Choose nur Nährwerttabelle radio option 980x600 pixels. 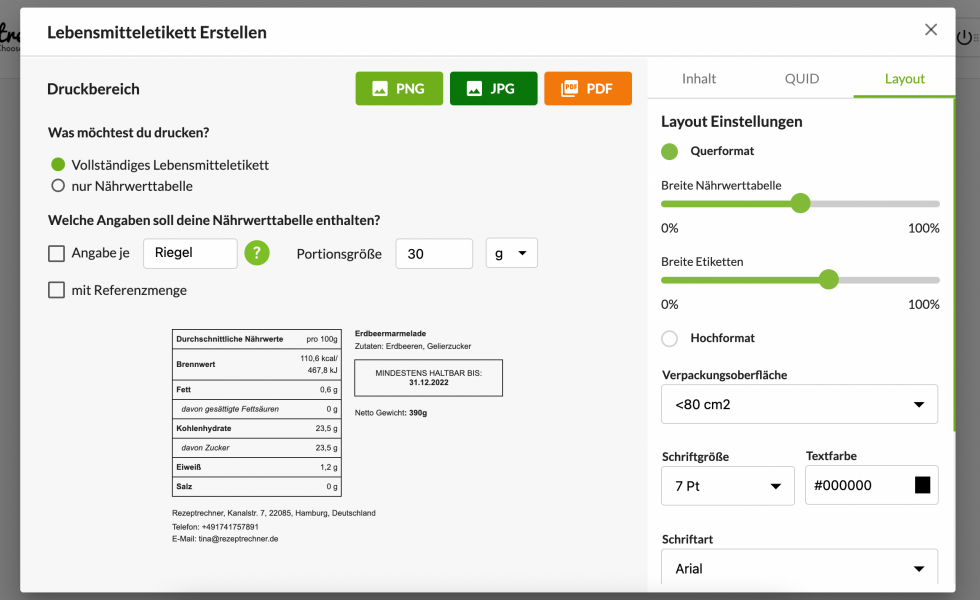[x=58, y=186]
